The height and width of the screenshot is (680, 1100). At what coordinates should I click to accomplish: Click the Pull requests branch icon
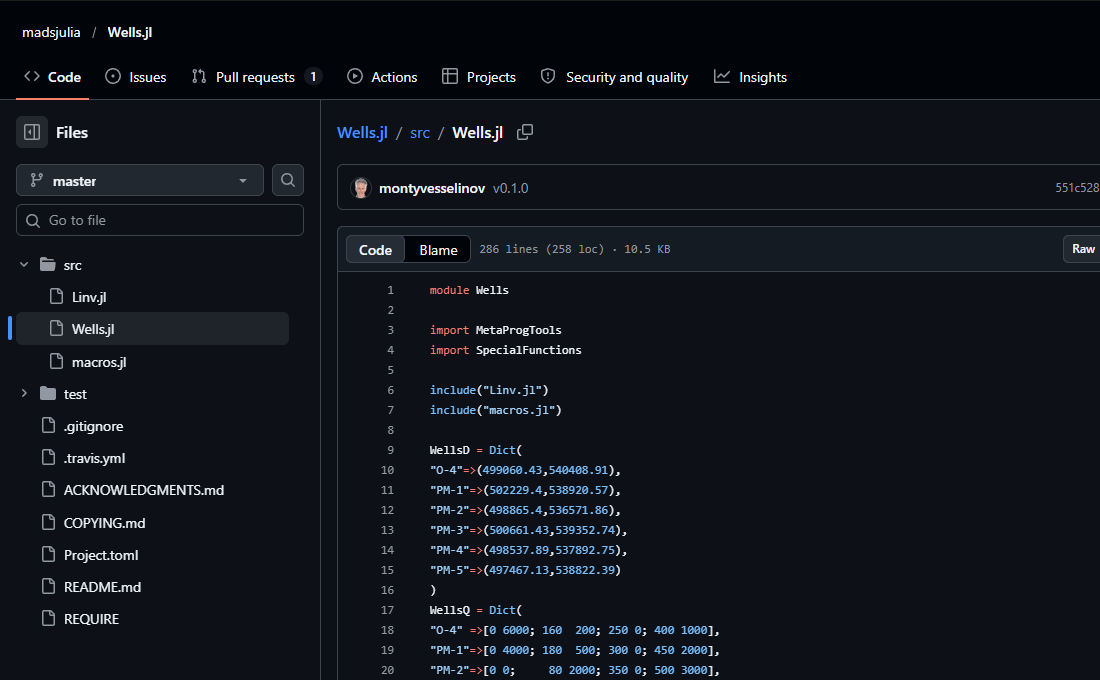click(x=199, y=76)
